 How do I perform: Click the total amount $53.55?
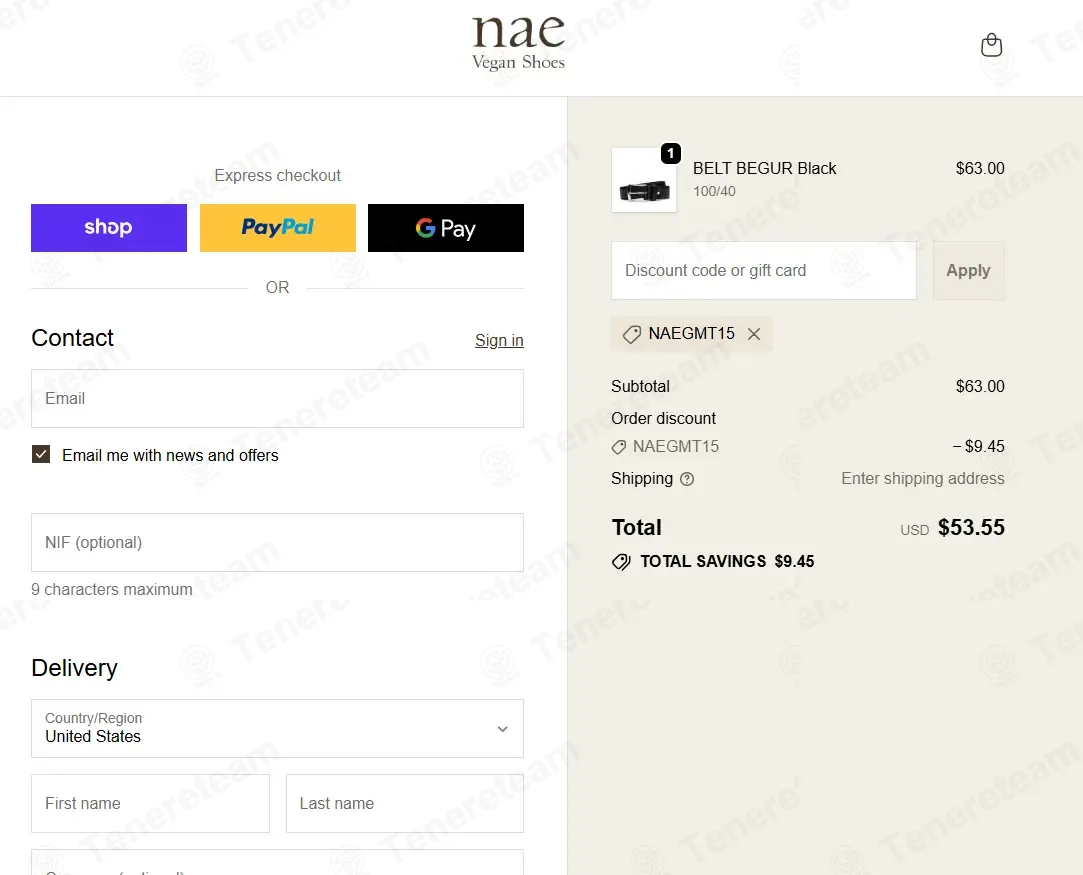pyautogui.click(x=971, y=528)
